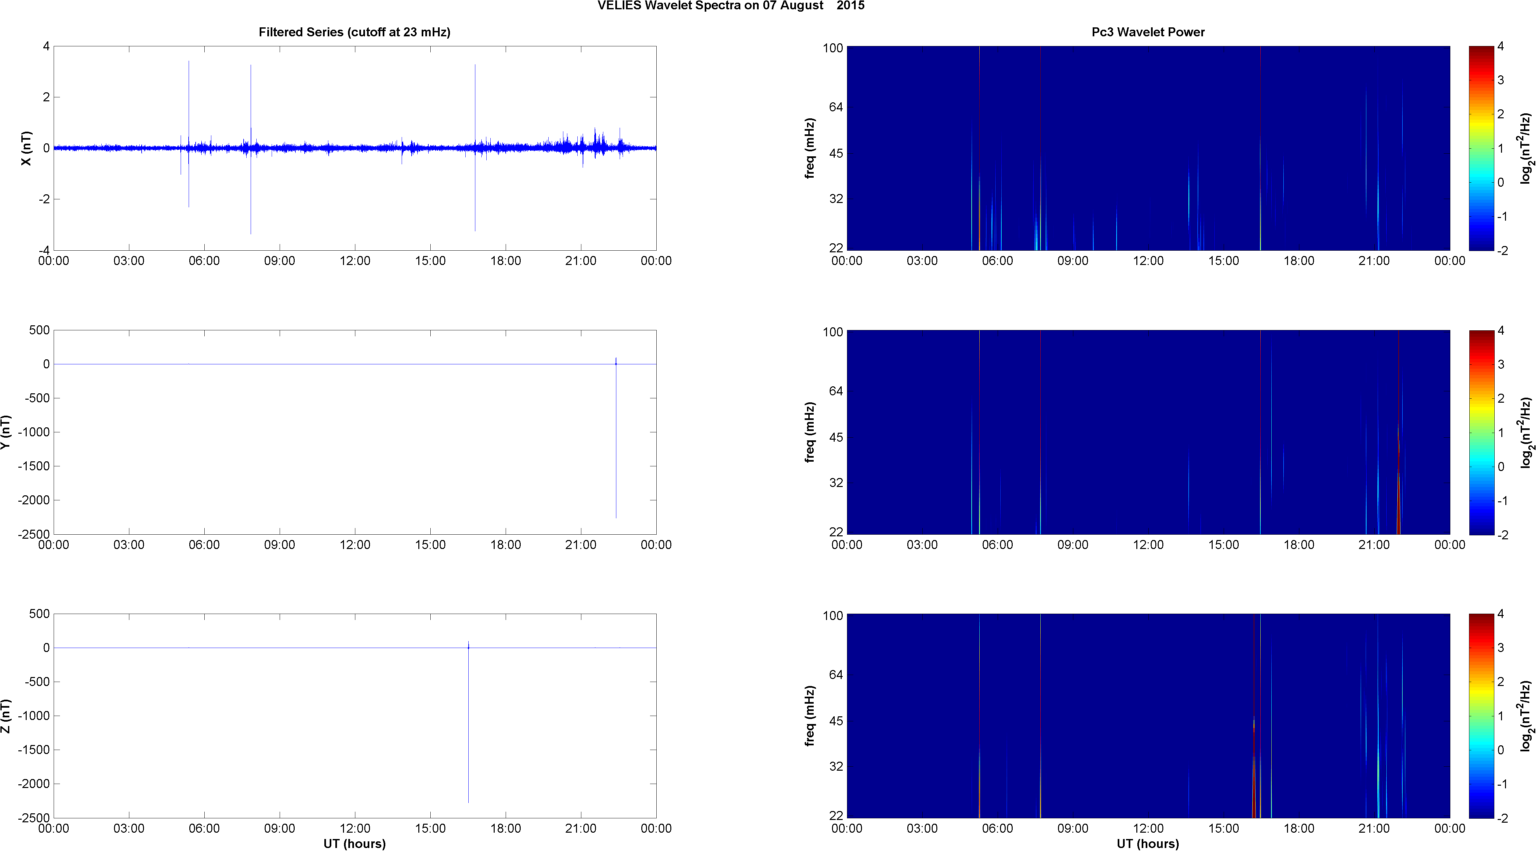Click 'UT (hours)' label under the bottom spectrogram
The image size is (1536, 851).
click(x=1148, y=844)
